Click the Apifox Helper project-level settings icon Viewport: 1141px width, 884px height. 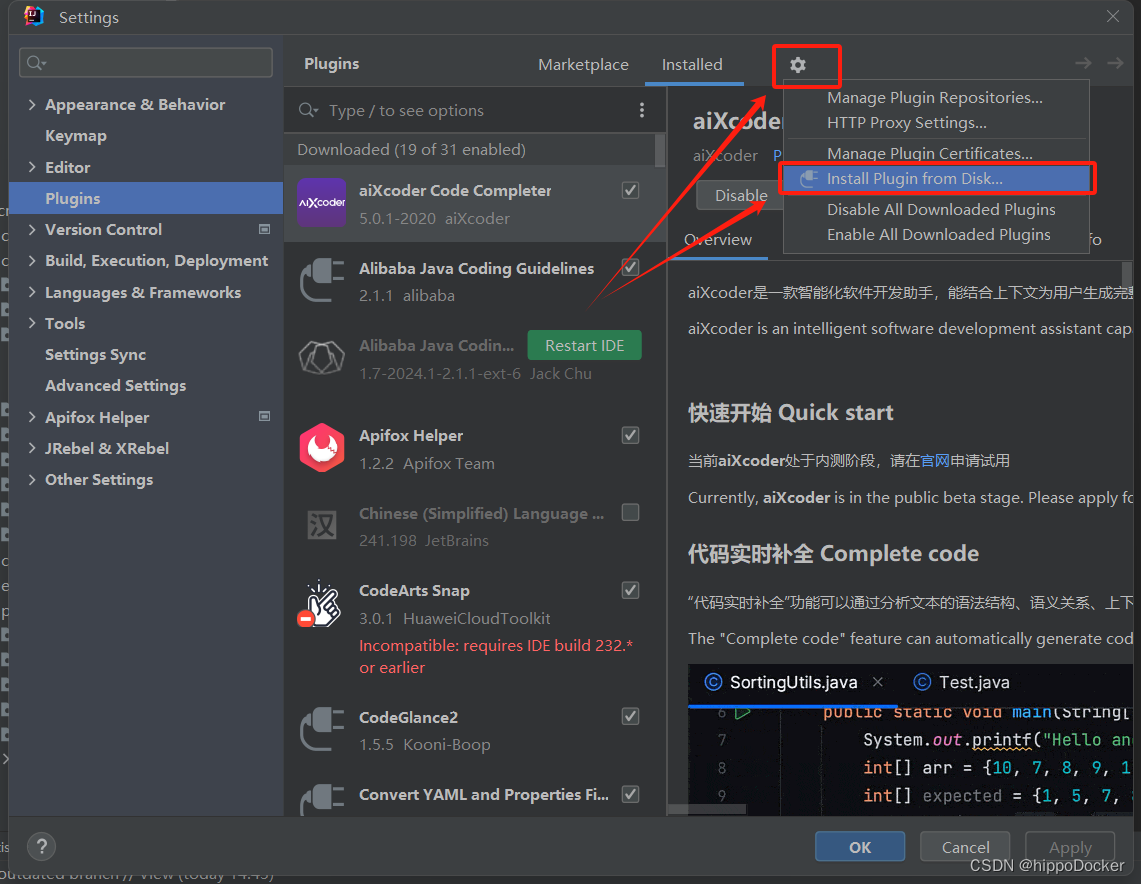tap(264, 416)
